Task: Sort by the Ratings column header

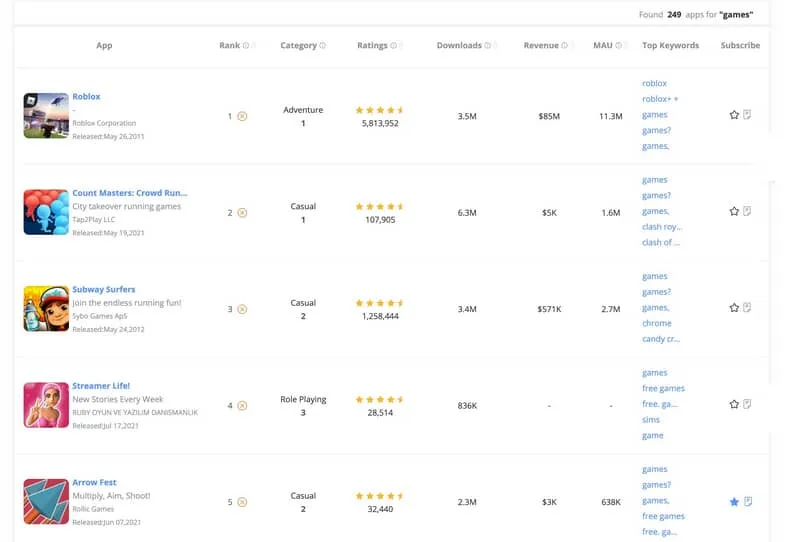Action: [x=372, y=45]
